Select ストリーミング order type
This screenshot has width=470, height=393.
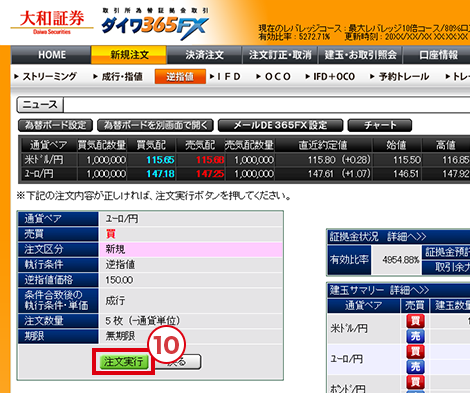(x=46, y=77)
